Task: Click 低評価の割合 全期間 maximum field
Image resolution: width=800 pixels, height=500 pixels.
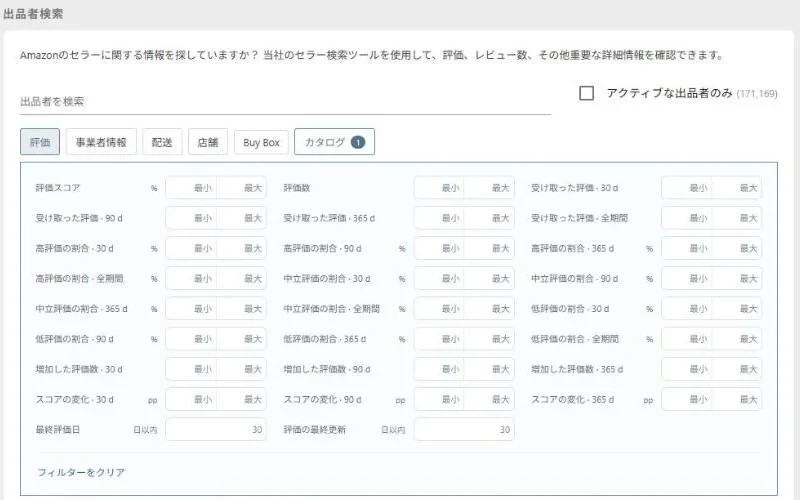Action: tap(737, 339)
